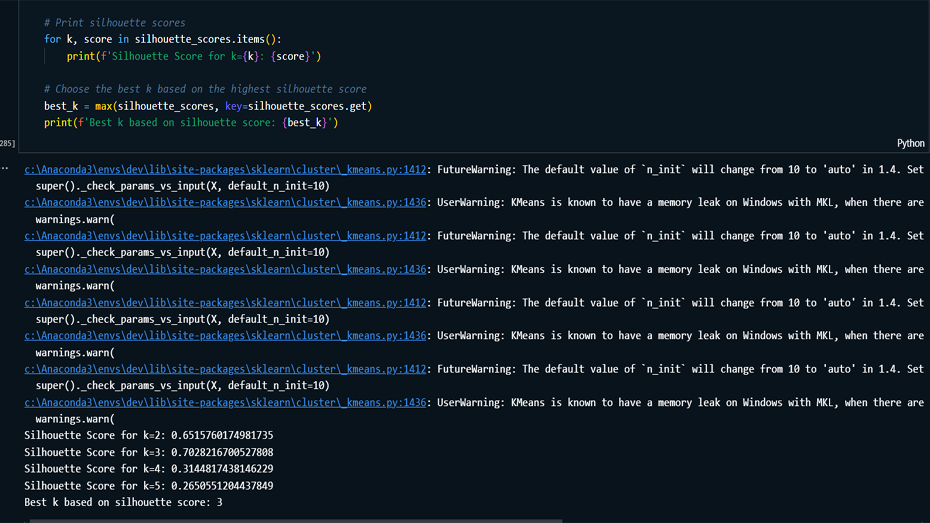Click the third _kmeans.py:1436 source link
This screenshot has height=523, width=930.
pyautogui.click(x=225, y=336)
